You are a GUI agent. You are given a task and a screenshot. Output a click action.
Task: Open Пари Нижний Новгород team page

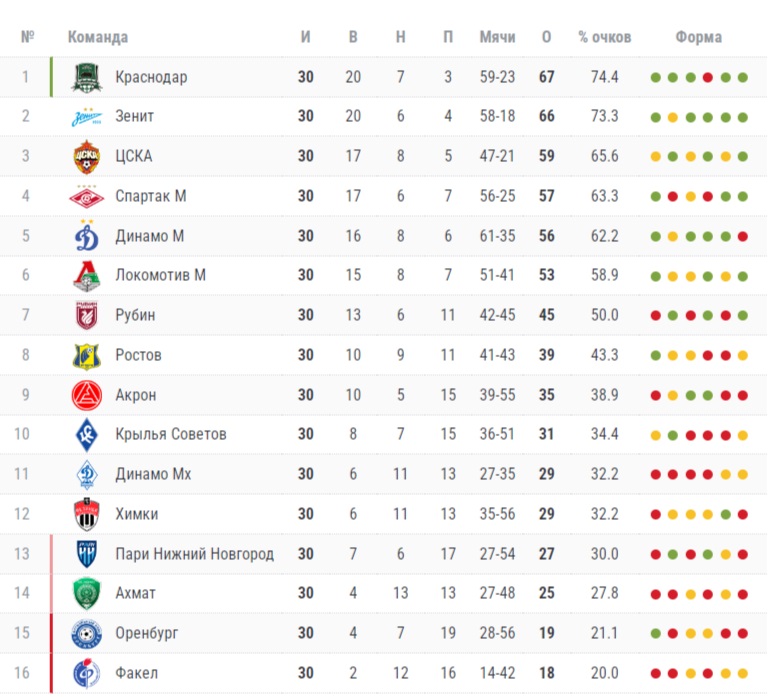tap(194, 554)
